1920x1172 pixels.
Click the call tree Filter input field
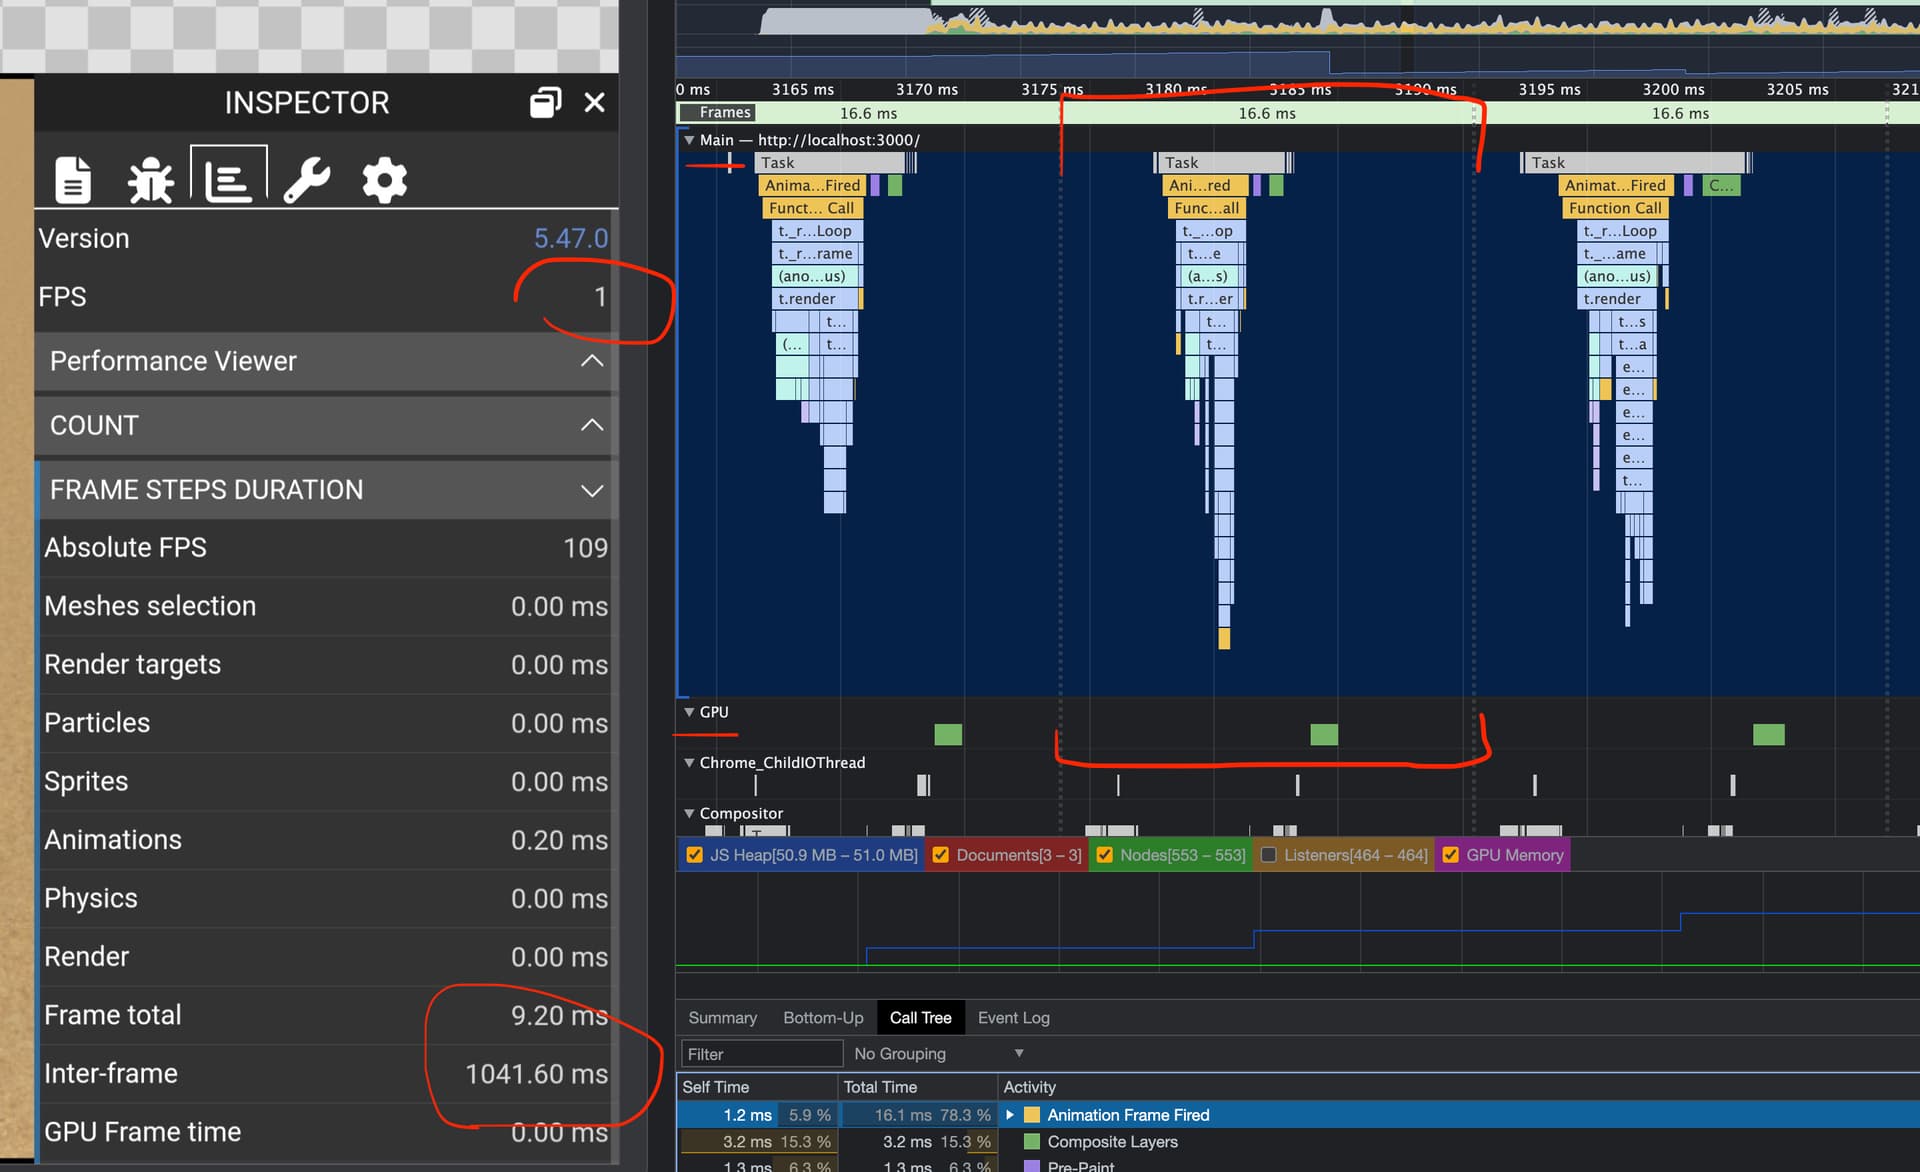[x=761, y=1054]
